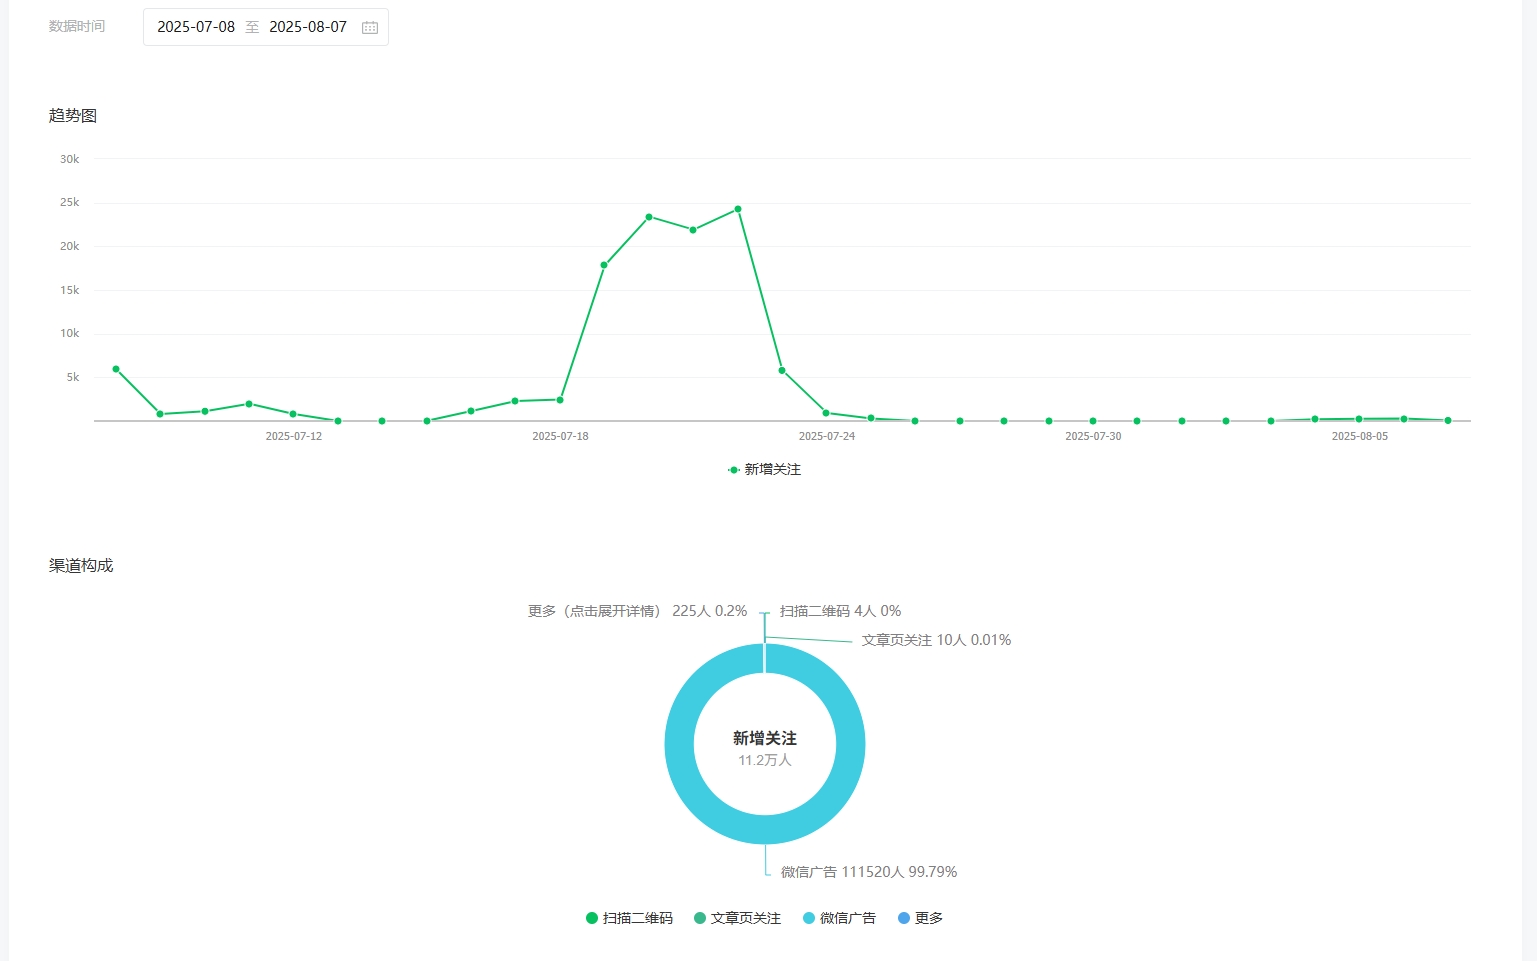Toggle 扫描二维码 legend item

coord(629,918)
